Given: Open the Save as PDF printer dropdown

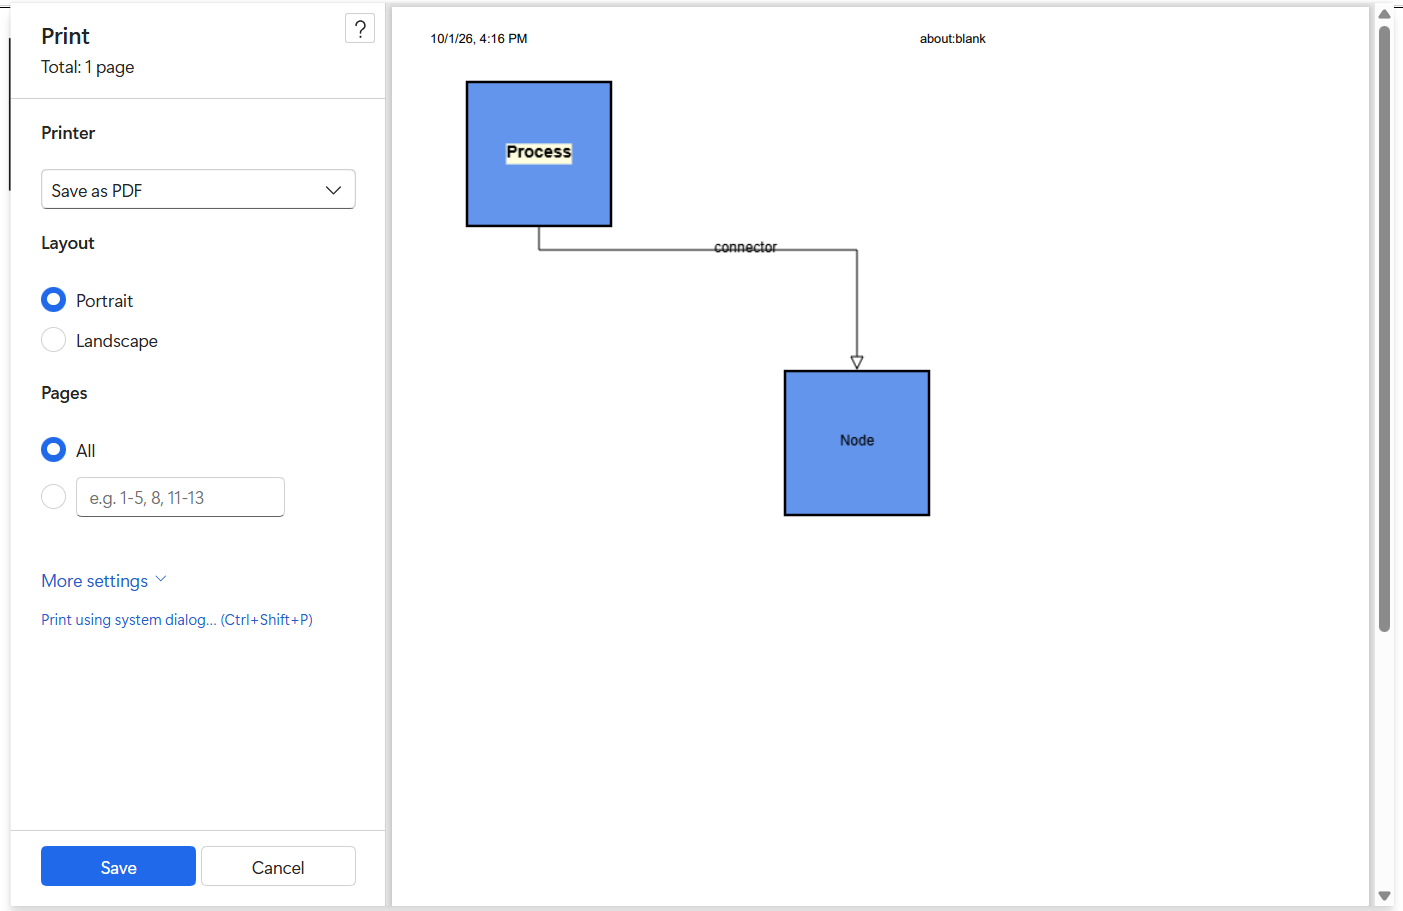Looking at the screenshot, I should tap(198, 190).
